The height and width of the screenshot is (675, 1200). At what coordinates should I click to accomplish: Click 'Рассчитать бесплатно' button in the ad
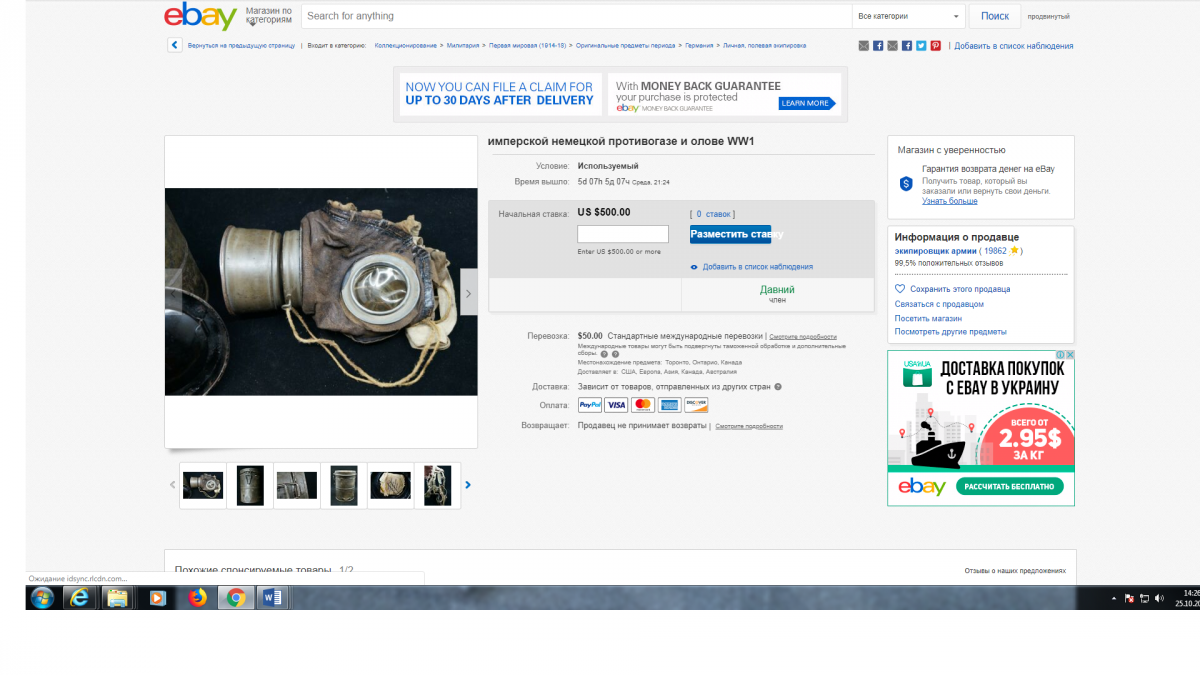[x=1008, y=487]
